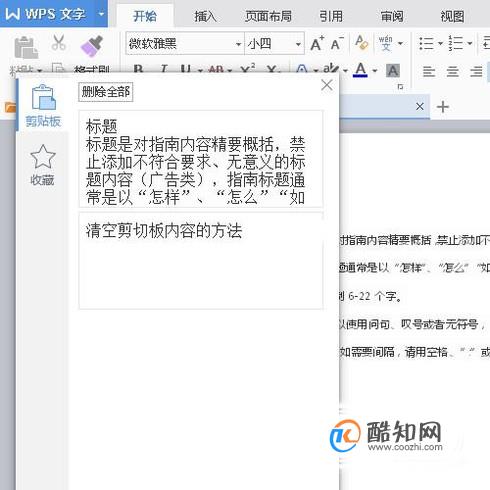Image resolution: width=490 pixels, height=490 pixels.
Task: Select the 剪贴板 clipboard panel icon
Action: coord(43,105)
